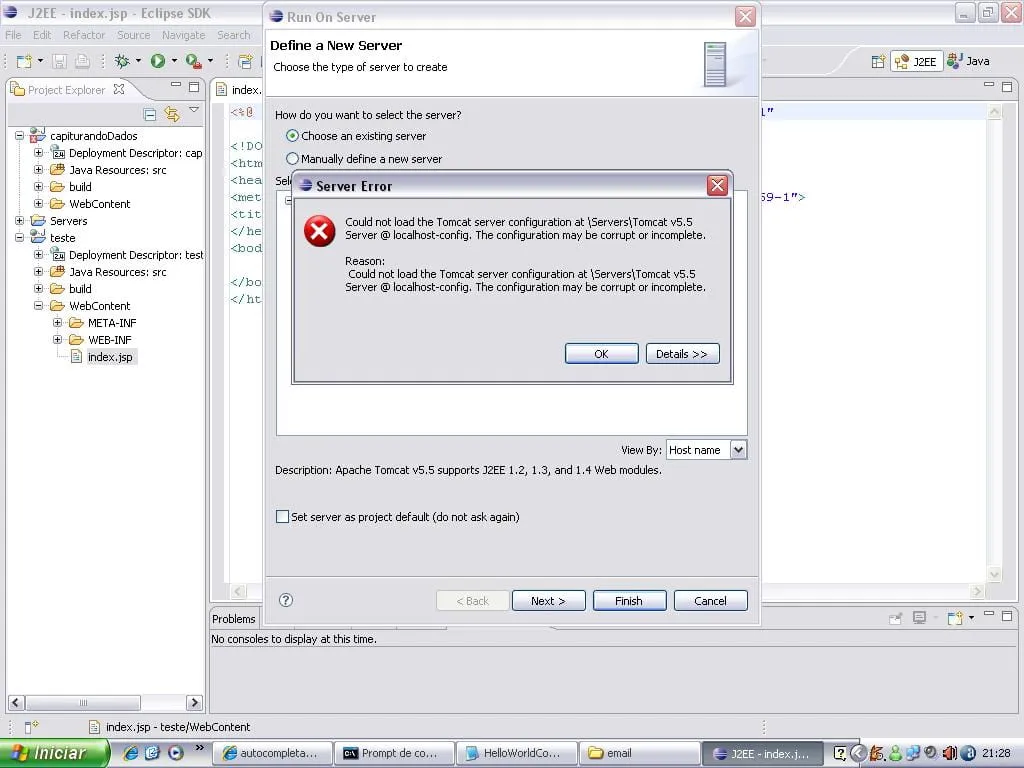This screenshot has width=1024, height=768.
Task: Click Finish in Run On Server wizard
Action: [x=629, y=601]
